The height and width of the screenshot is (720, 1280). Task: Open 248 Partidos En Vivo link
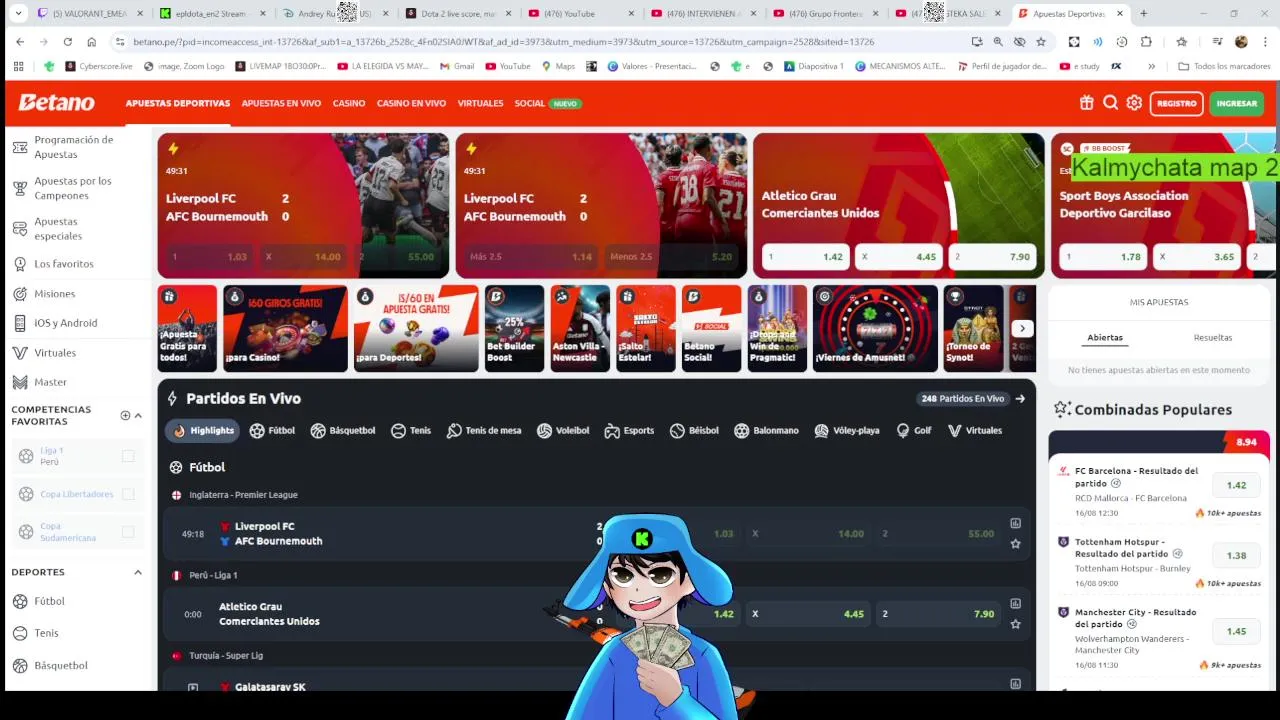pyautogui.click(x=972, y=399)
